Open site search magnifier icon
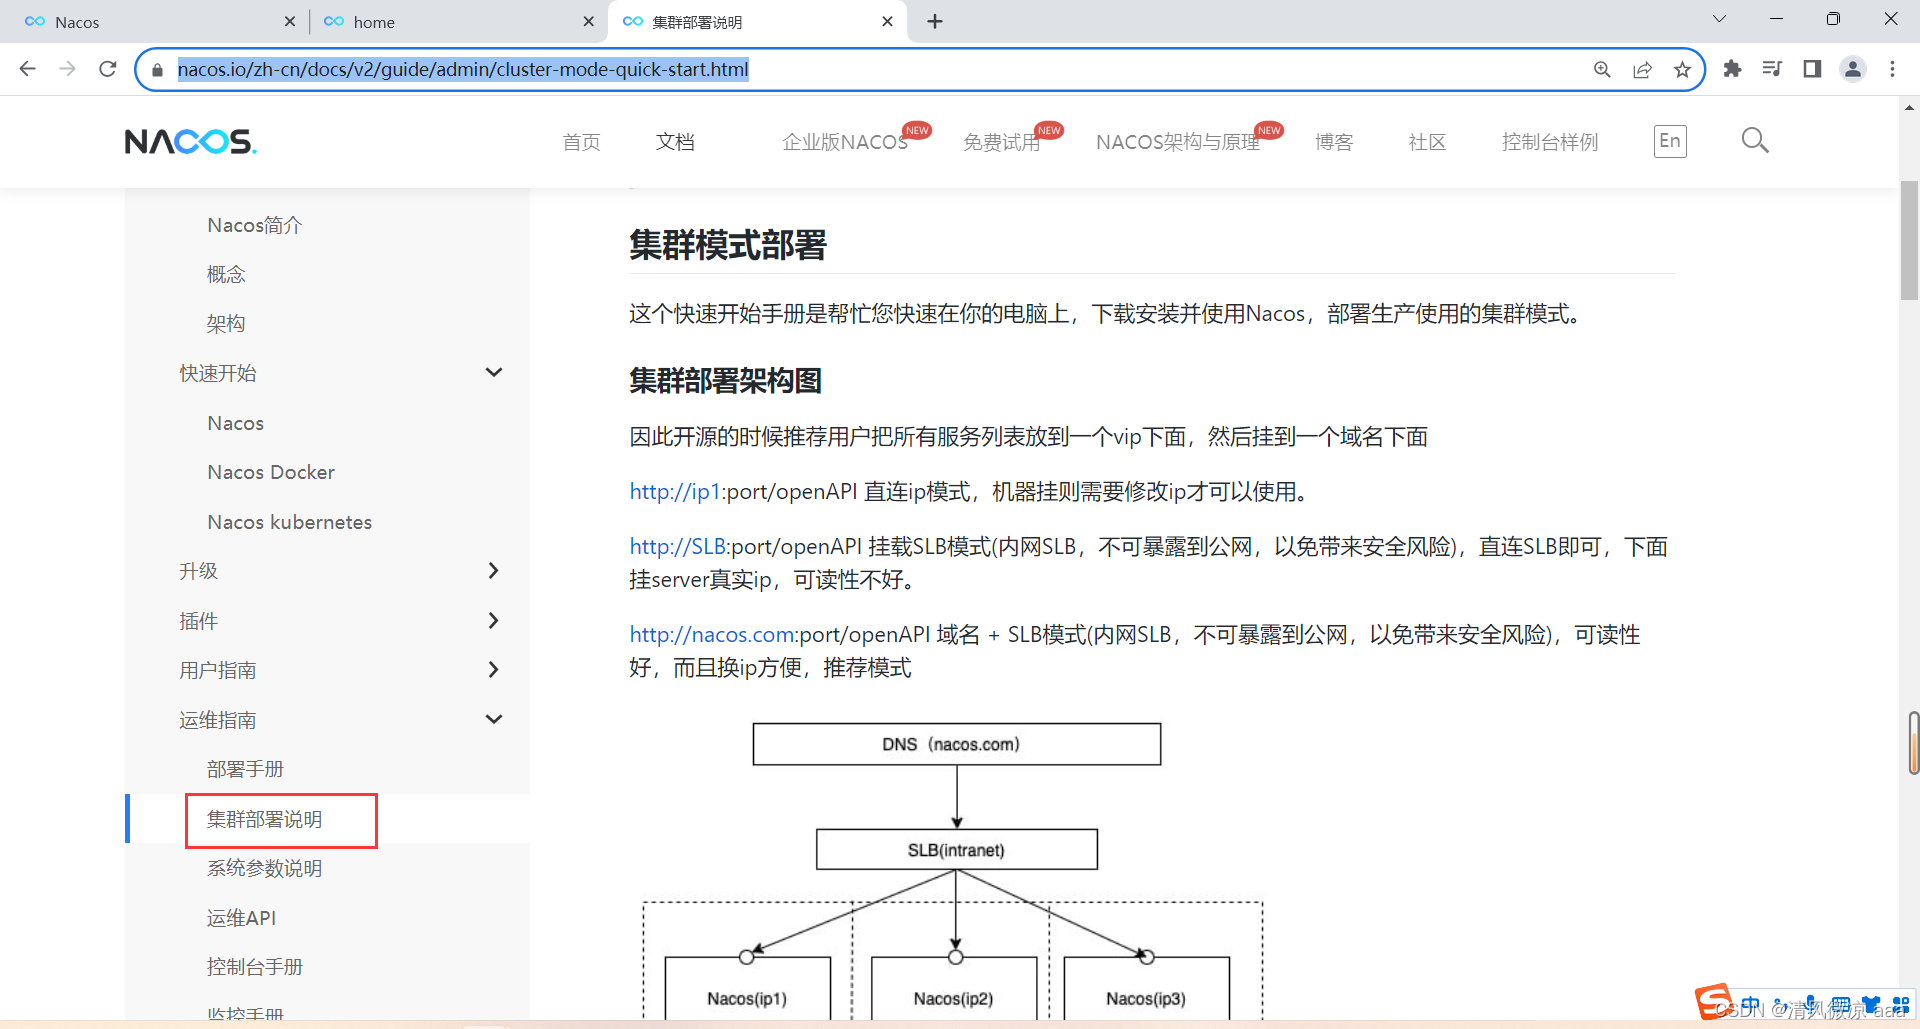This screenshot has height=1029, width=1920. [x=1754, y=140]
